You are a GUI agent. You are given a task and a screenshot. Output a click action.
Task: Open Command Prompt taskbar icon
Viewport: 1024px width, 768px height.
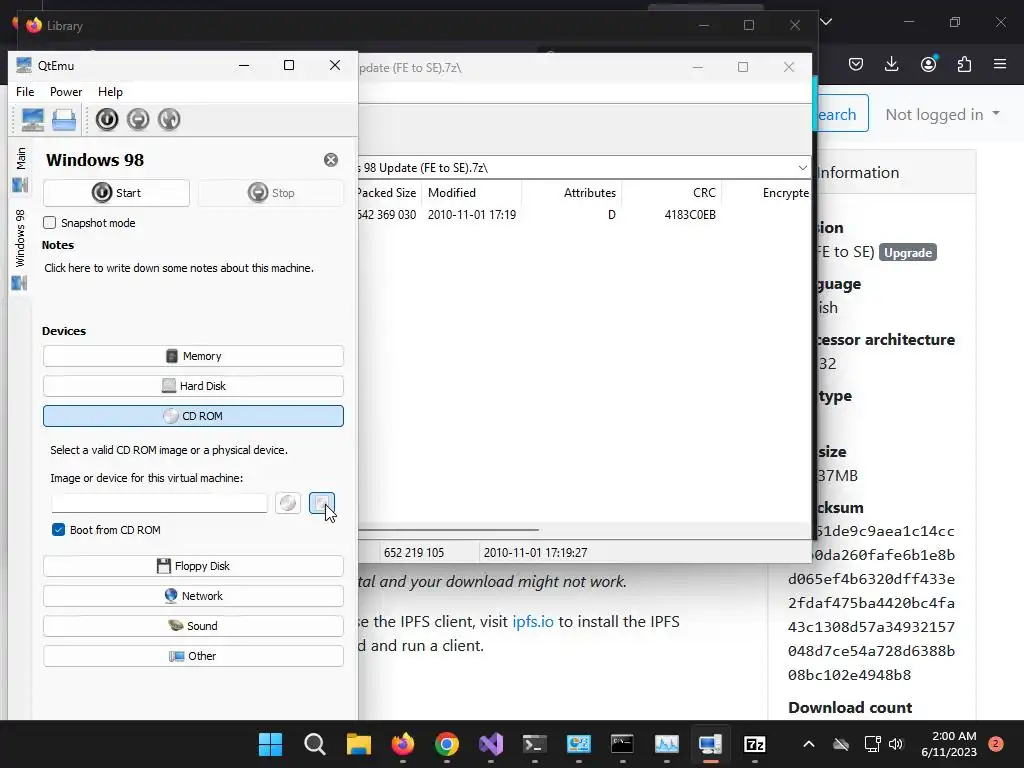[622, 744]
